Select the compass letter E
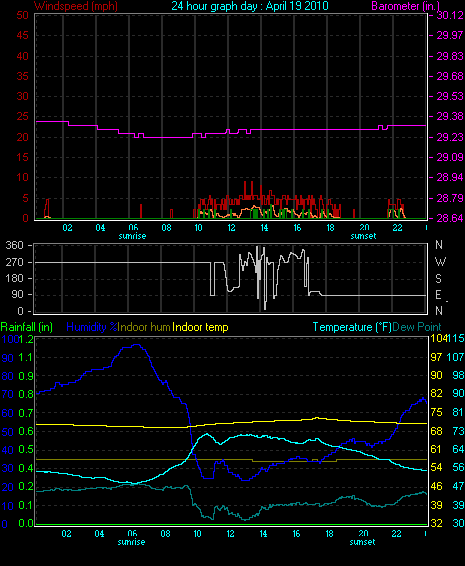The height and width of the screenshot is (566, 465). click(x=438, y=295)
